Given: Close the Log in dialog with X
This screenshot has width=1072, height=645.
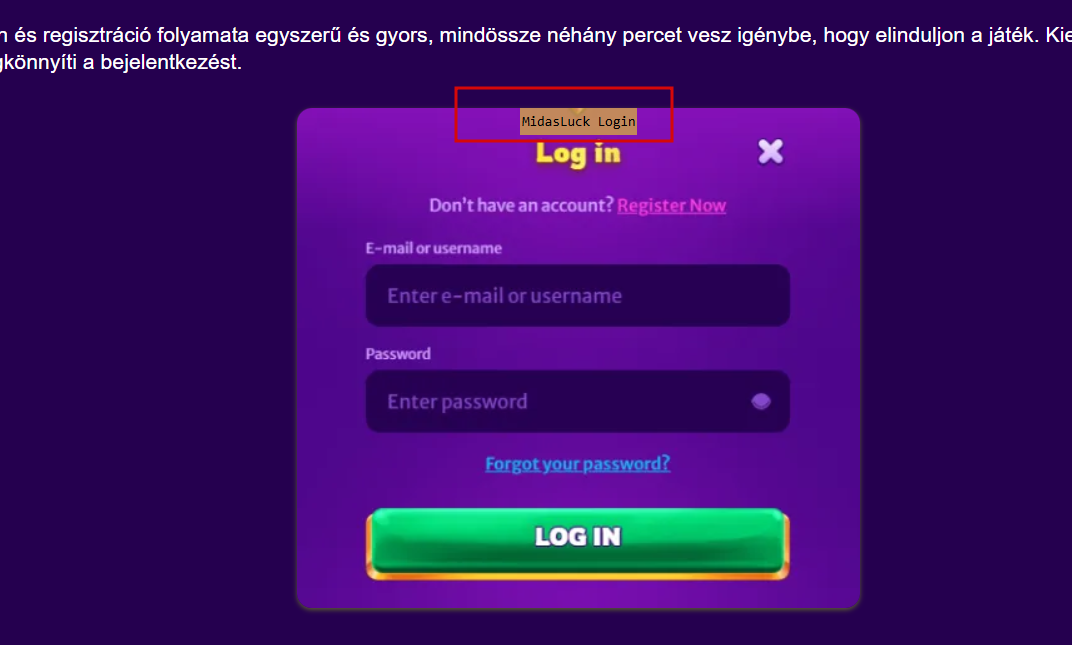Looking at the screenshot, I should 770,151.
